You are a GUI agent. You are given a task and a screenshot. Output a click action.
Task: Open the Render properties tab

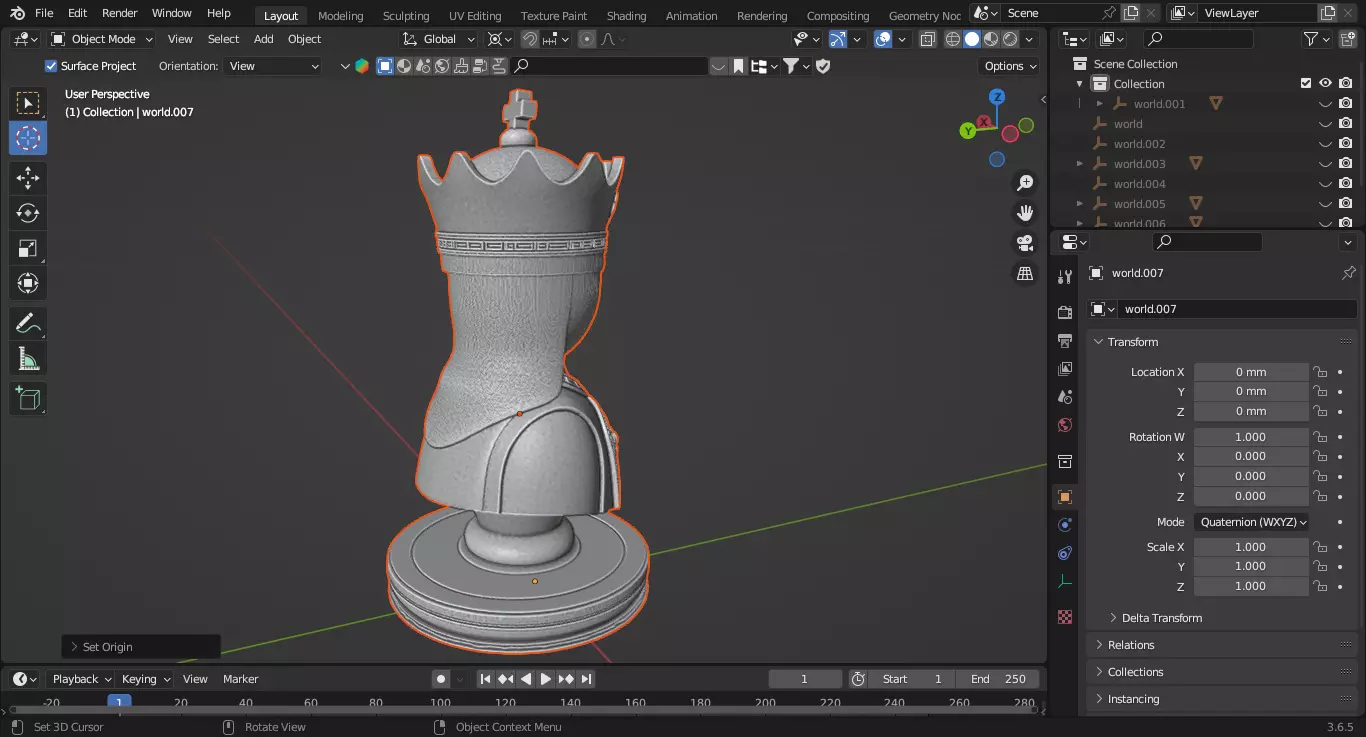coord(1065,313)
